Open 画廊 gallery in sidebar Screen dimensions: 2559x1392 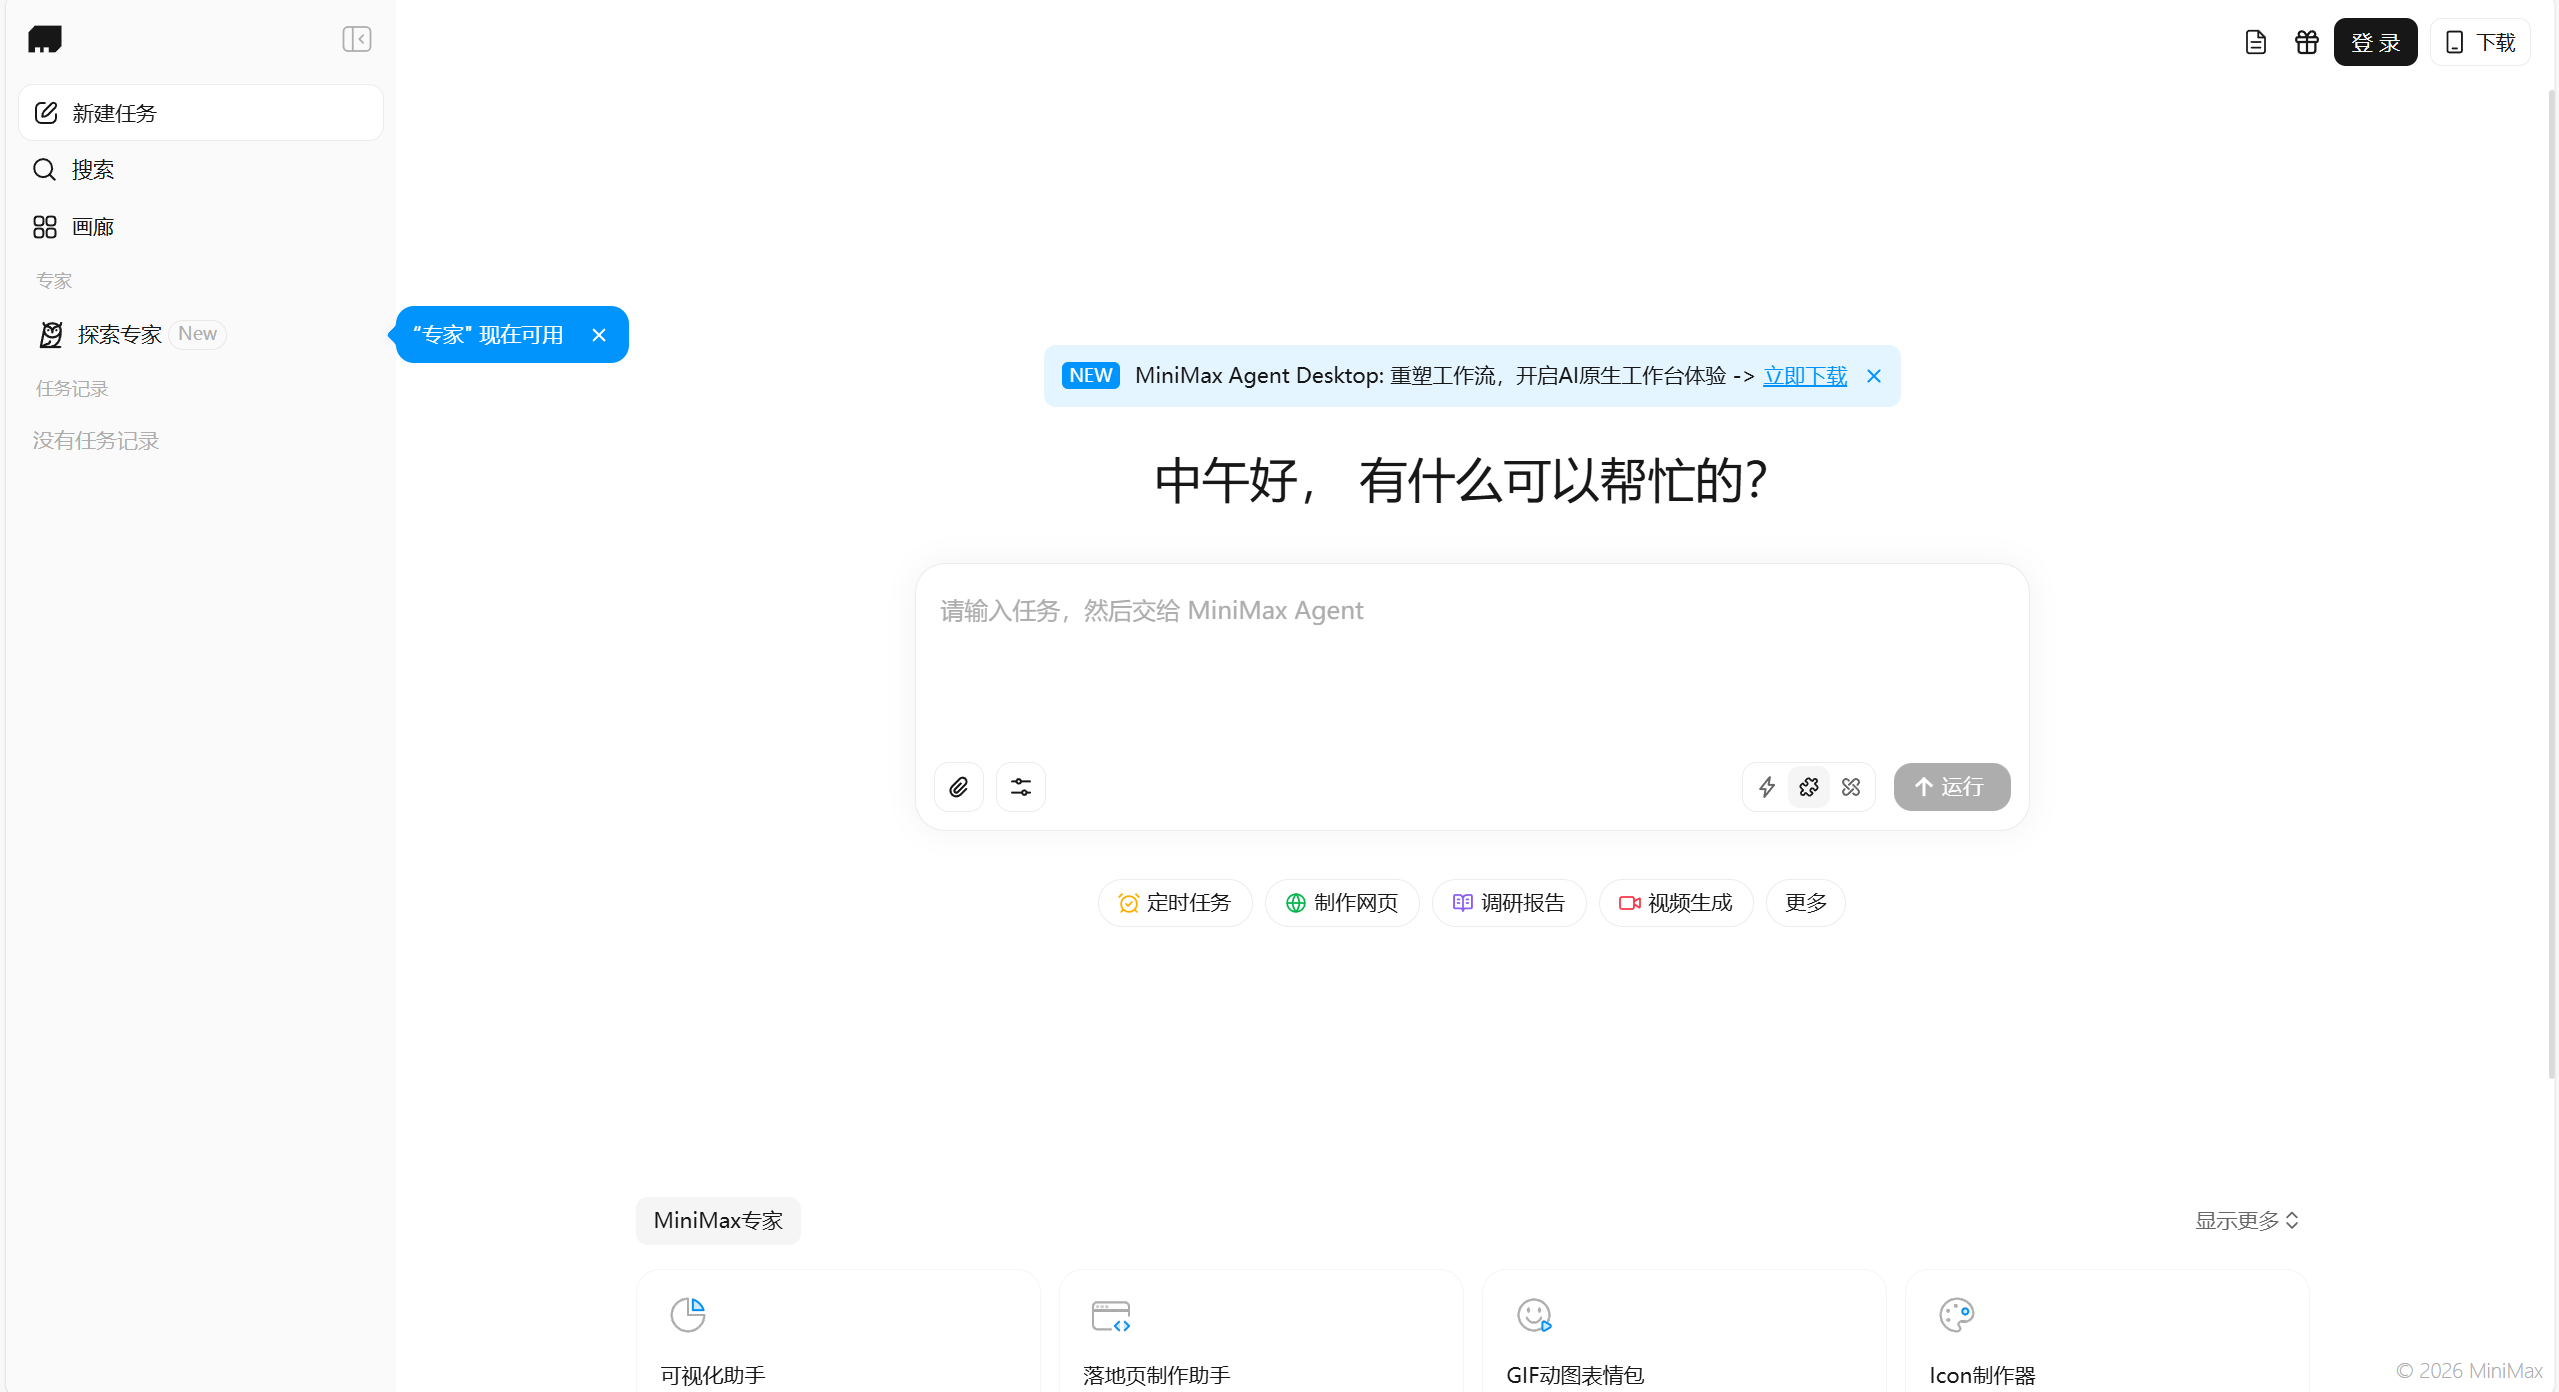92,227
